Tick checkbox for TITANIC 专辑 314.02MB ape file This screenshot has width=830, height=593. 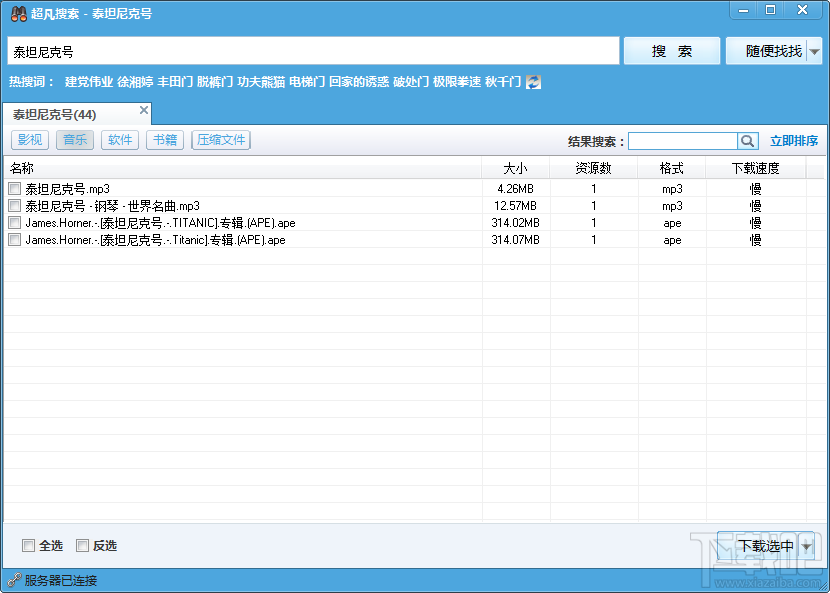point(15,222)
